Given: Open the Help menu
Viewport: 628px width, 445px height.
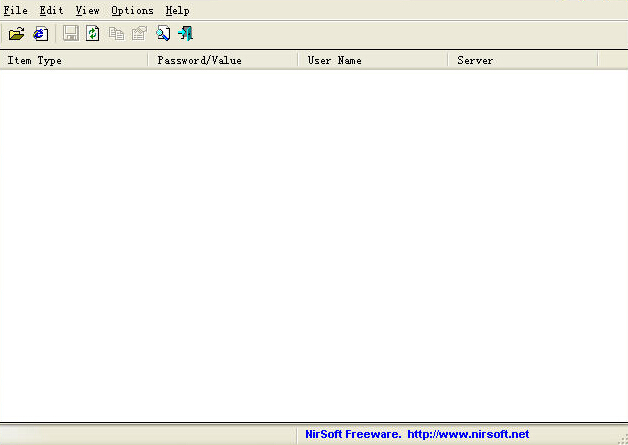Looking at the screenshot, I should [177, 10].
